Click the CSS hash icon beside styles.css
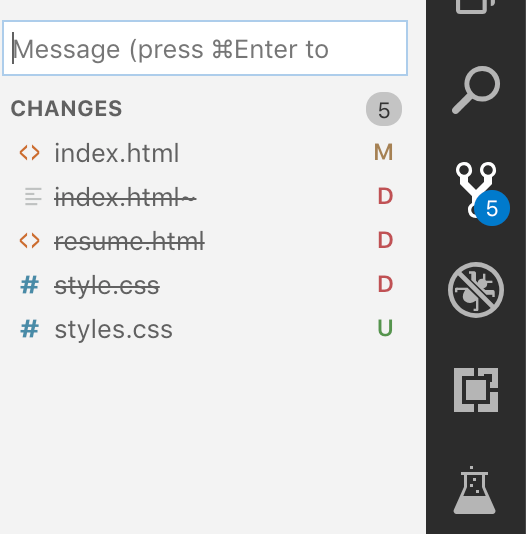 pyautogui.click(x=30, y=329)
